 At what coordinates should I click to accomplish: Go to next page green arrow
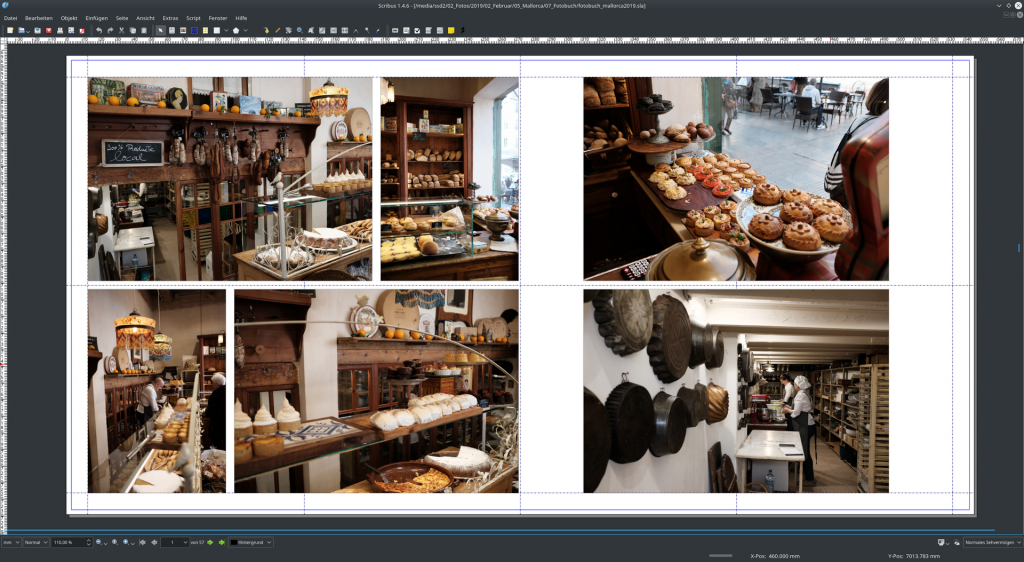[x=210, y=542]
